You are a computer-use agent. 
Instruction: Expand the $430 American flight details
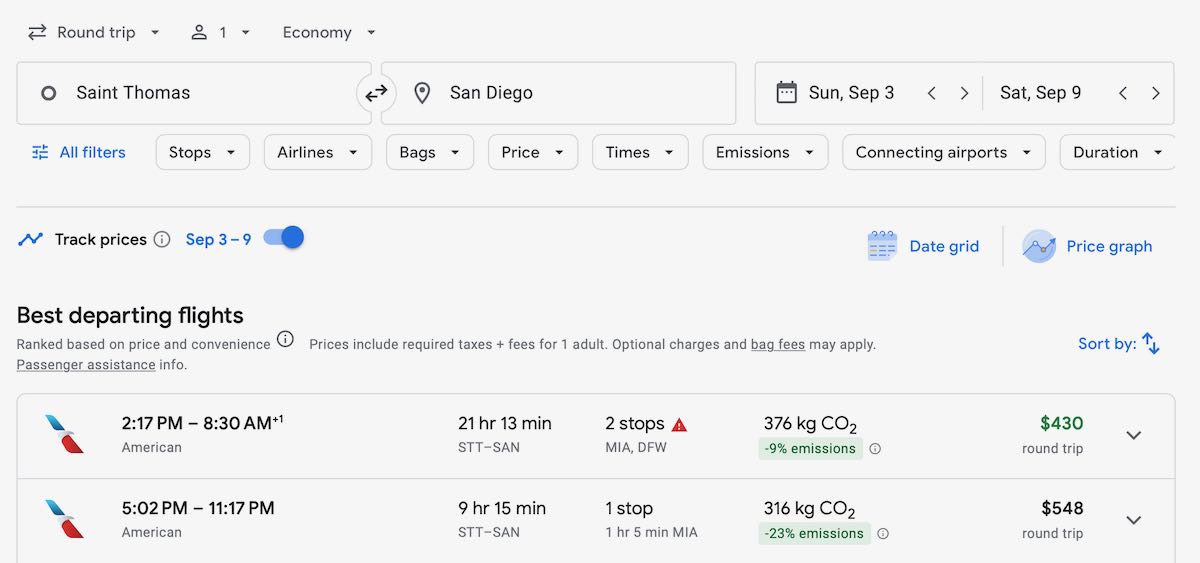(1133, 435)
